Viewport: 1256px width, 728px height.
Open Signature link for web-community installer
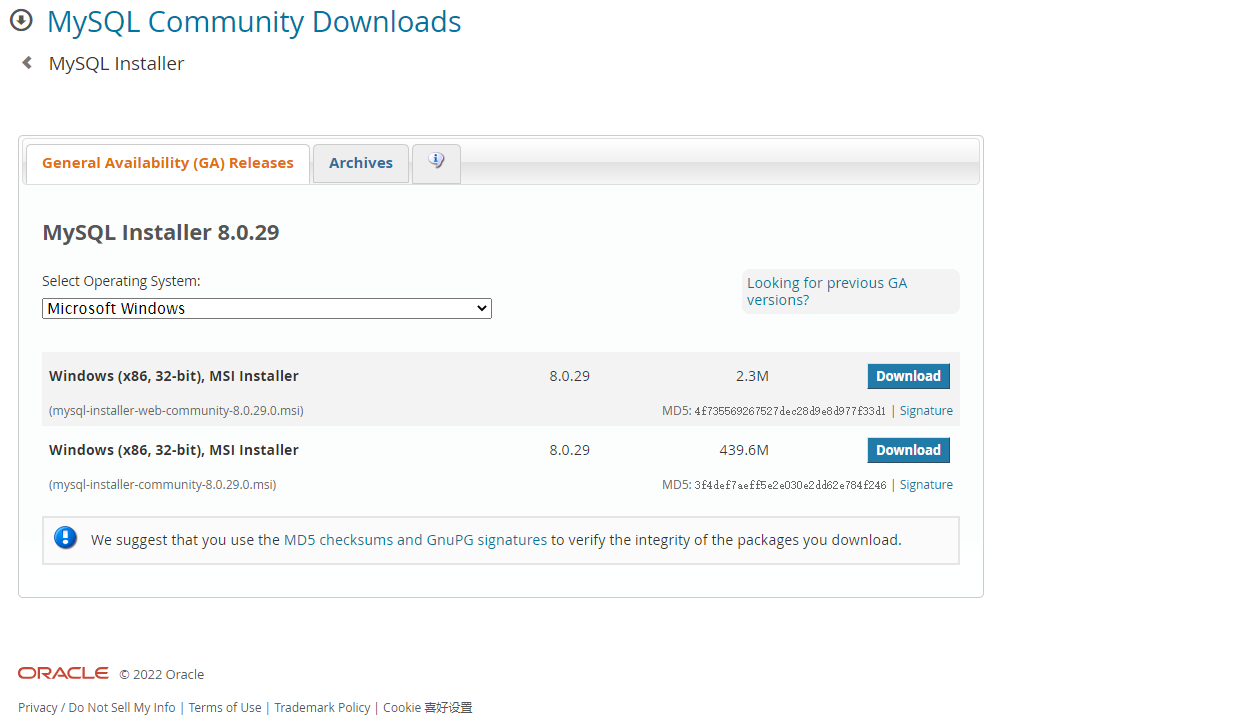[926, 411]
